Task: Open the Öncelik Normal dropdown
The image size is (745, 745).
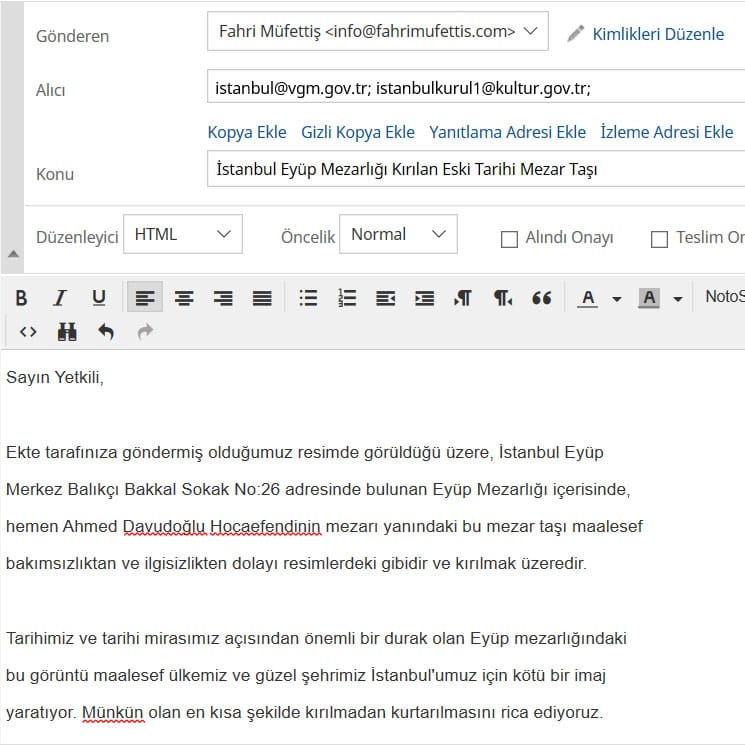Action: [x=398, y=234]
